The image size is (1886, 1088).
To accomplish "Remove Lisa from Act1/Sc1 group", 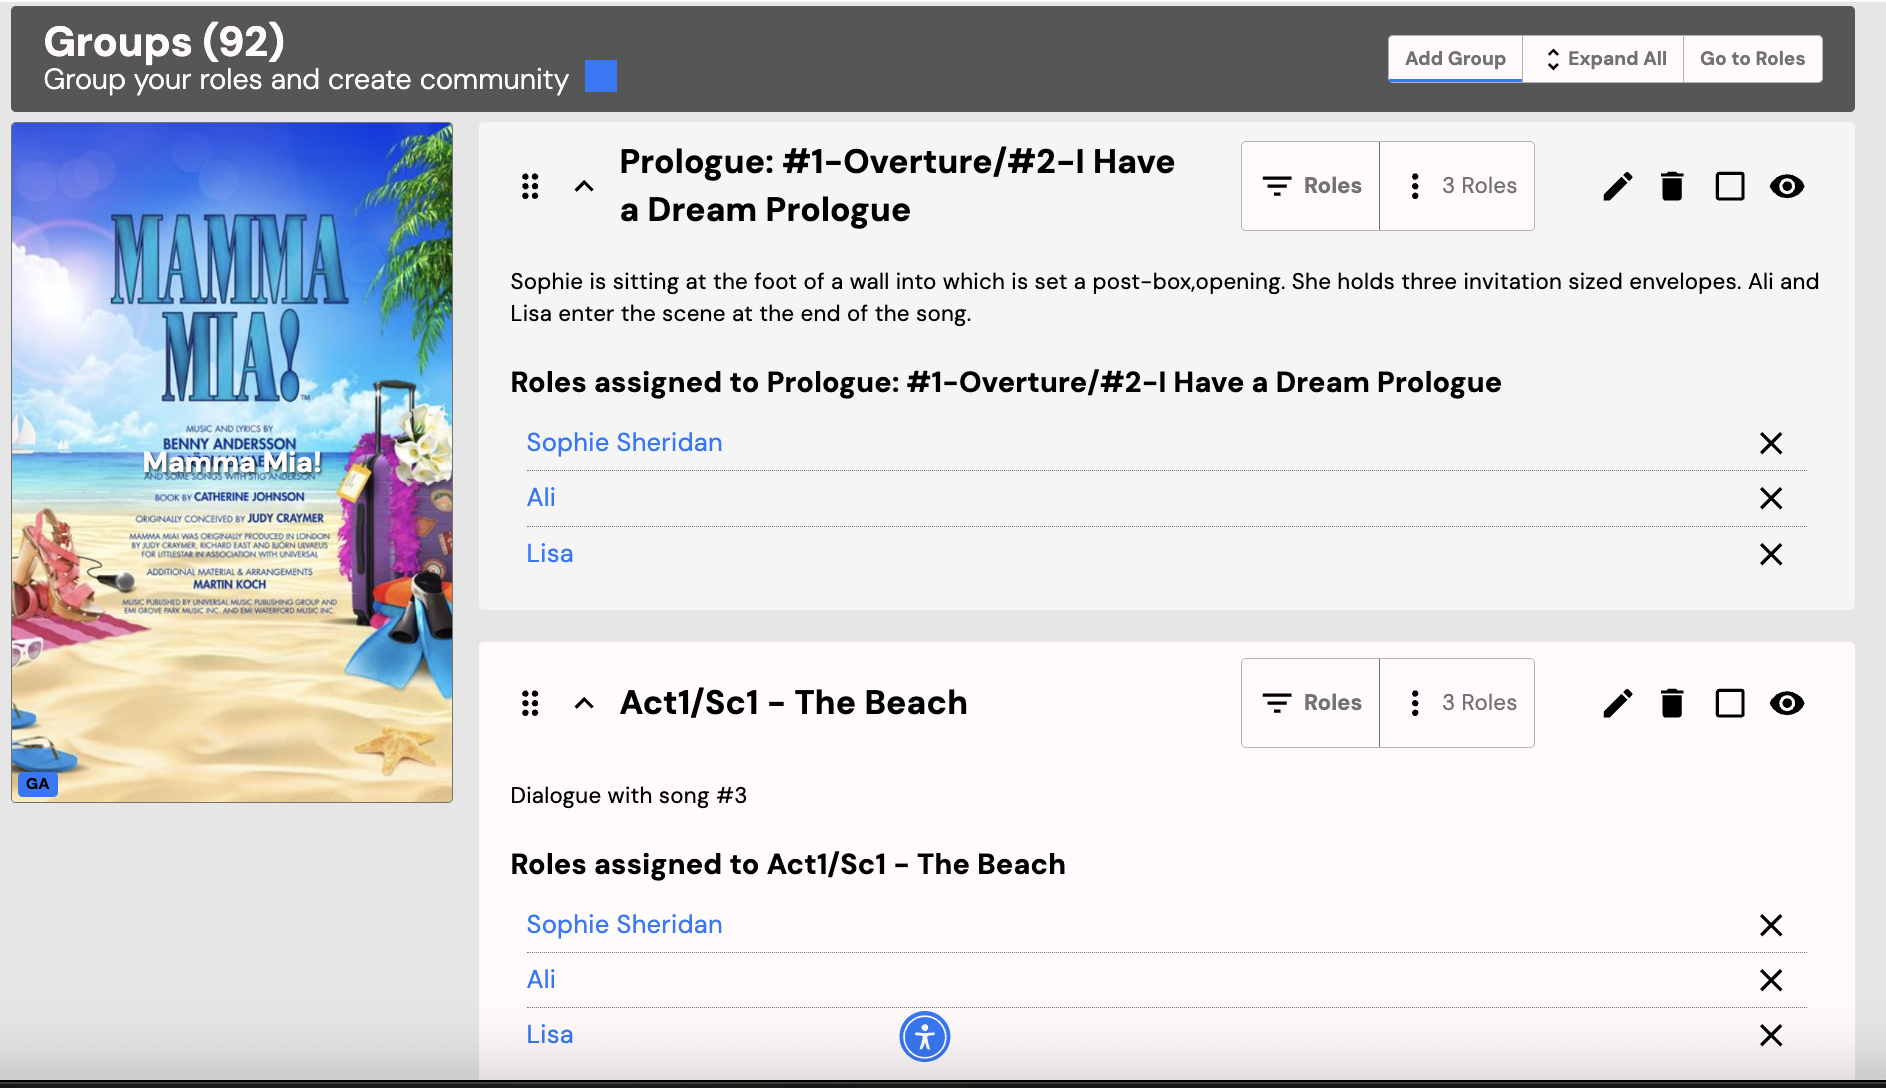I will click(1771, 1035).
